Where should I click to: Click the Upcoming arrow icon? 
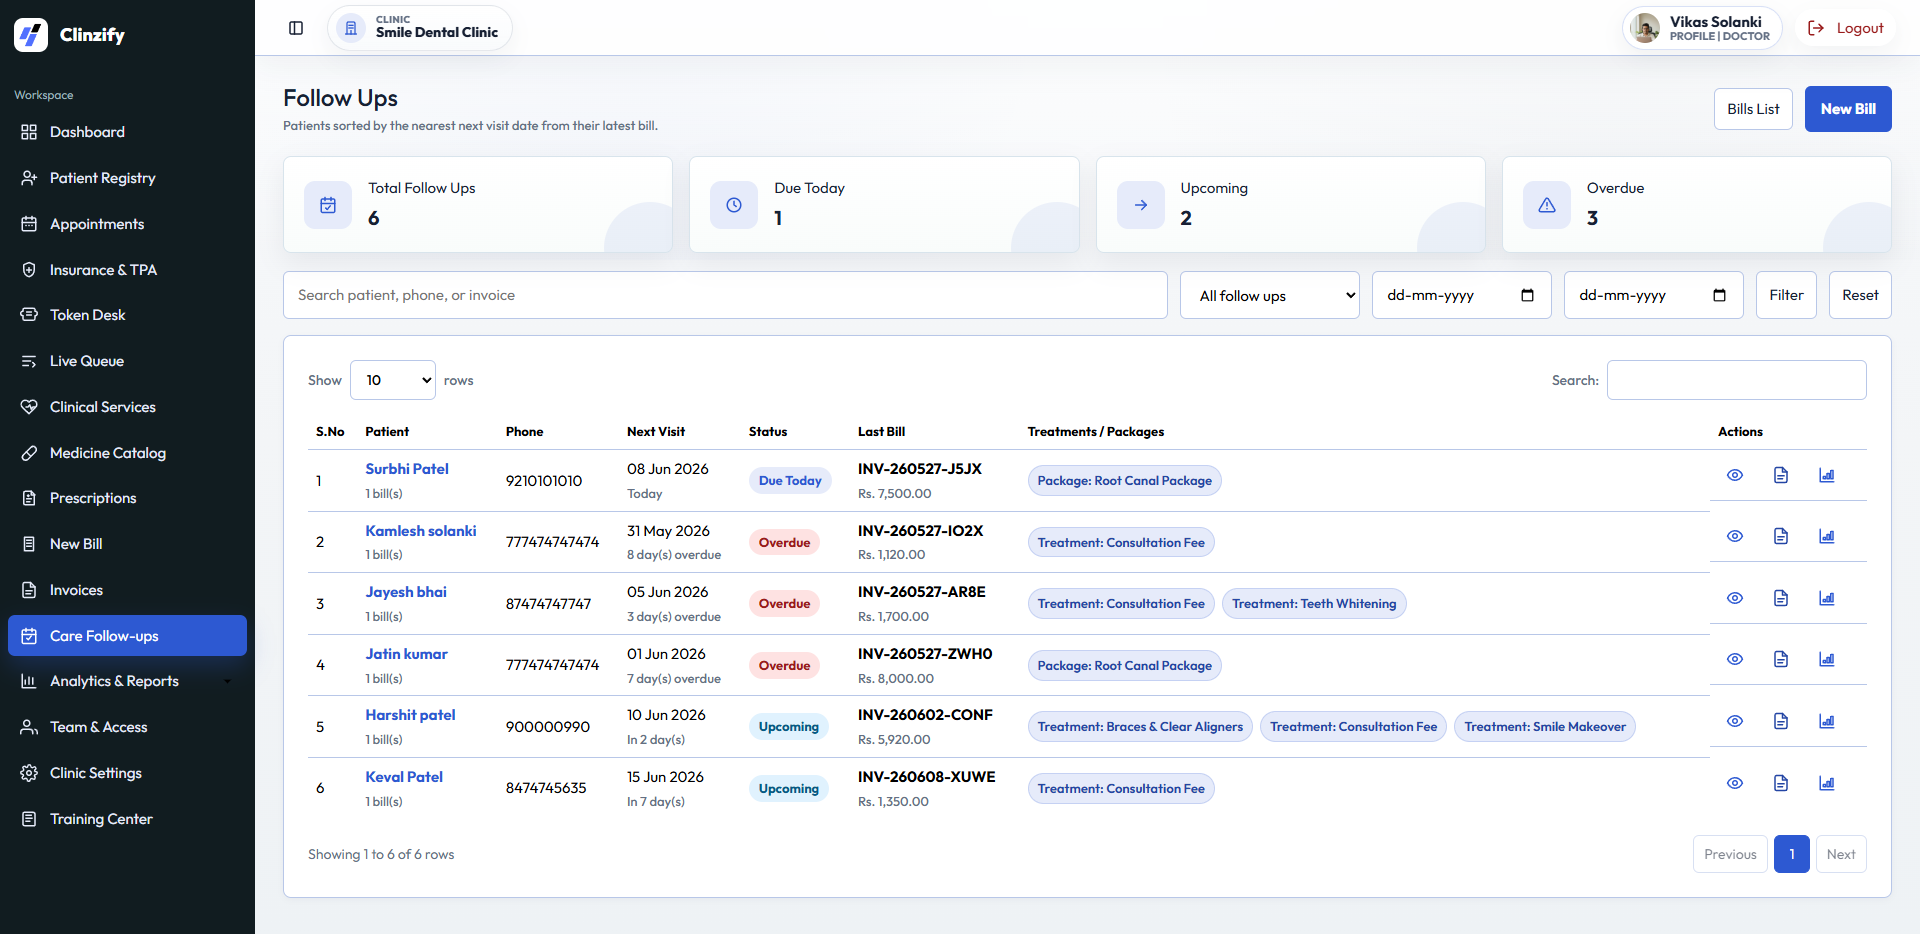click(x=1141, y=205)
